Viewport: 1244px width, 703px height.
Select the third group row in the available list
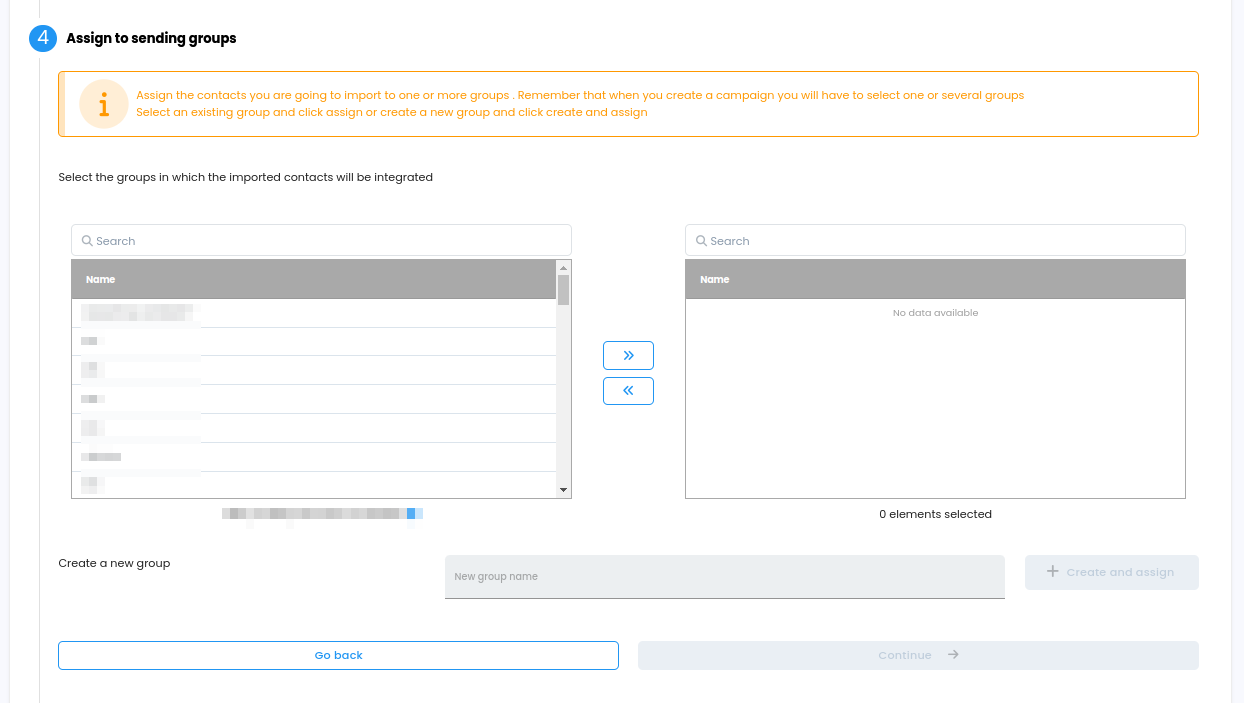click(313, 370)
